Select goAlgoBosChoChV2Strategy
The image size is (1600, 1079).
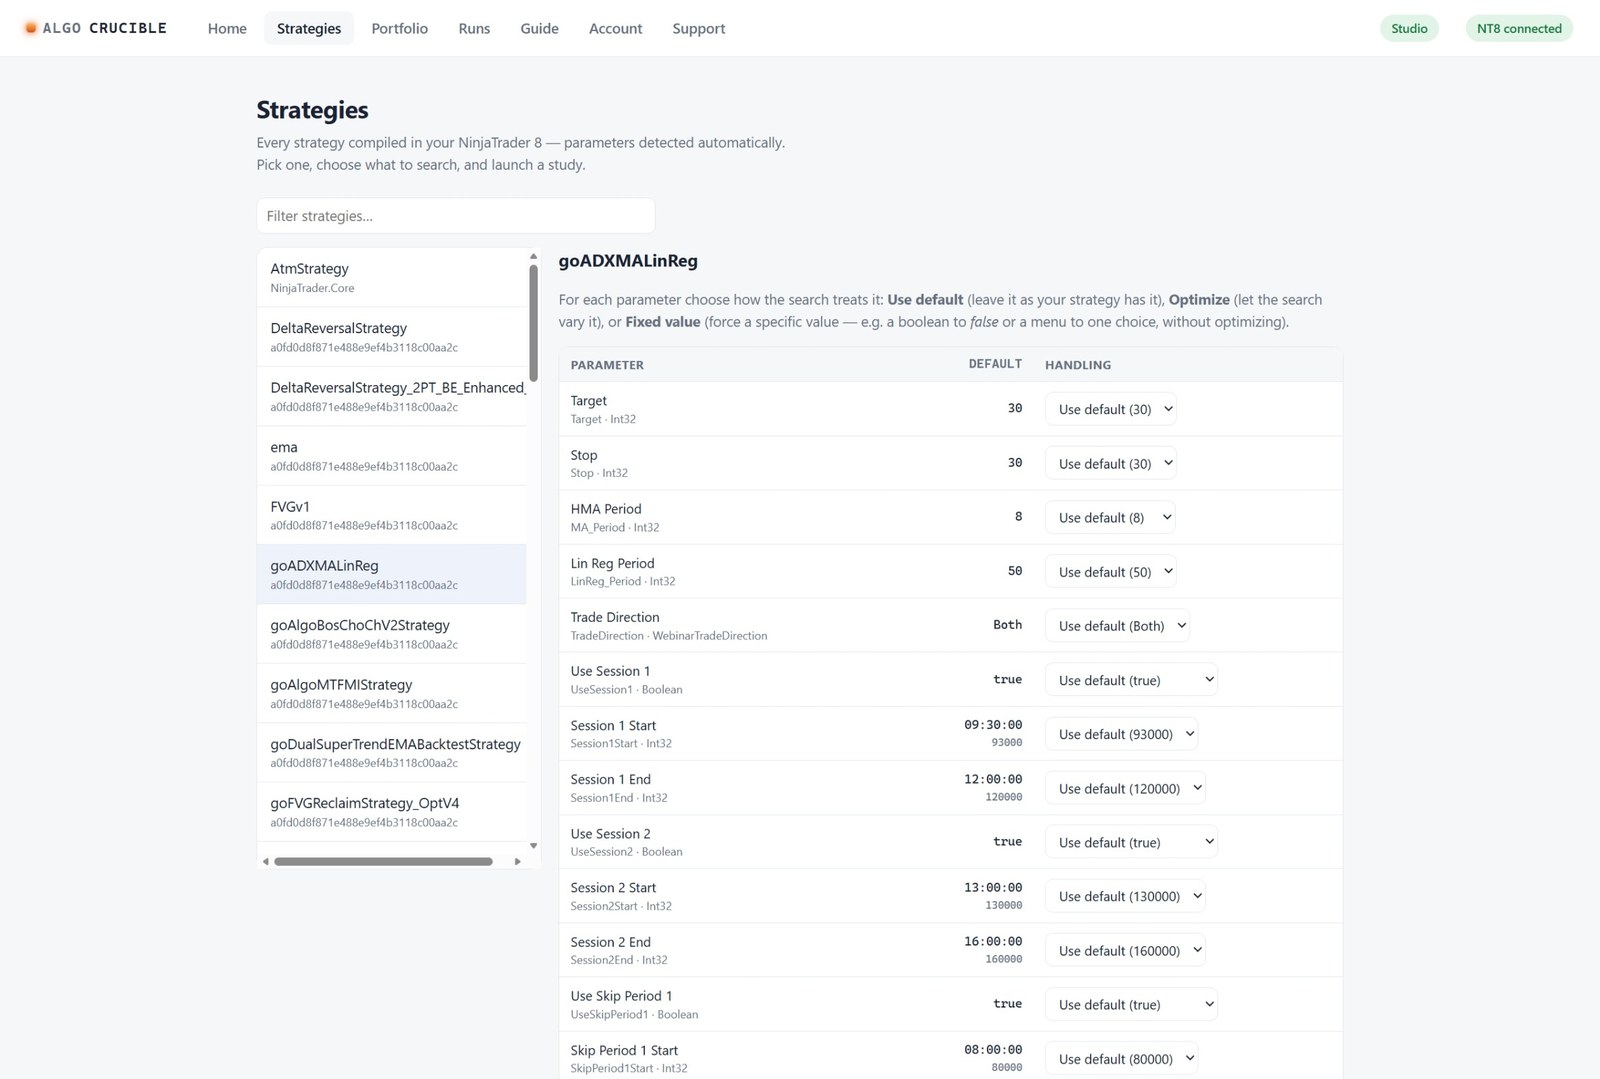(x=392, y=634)
